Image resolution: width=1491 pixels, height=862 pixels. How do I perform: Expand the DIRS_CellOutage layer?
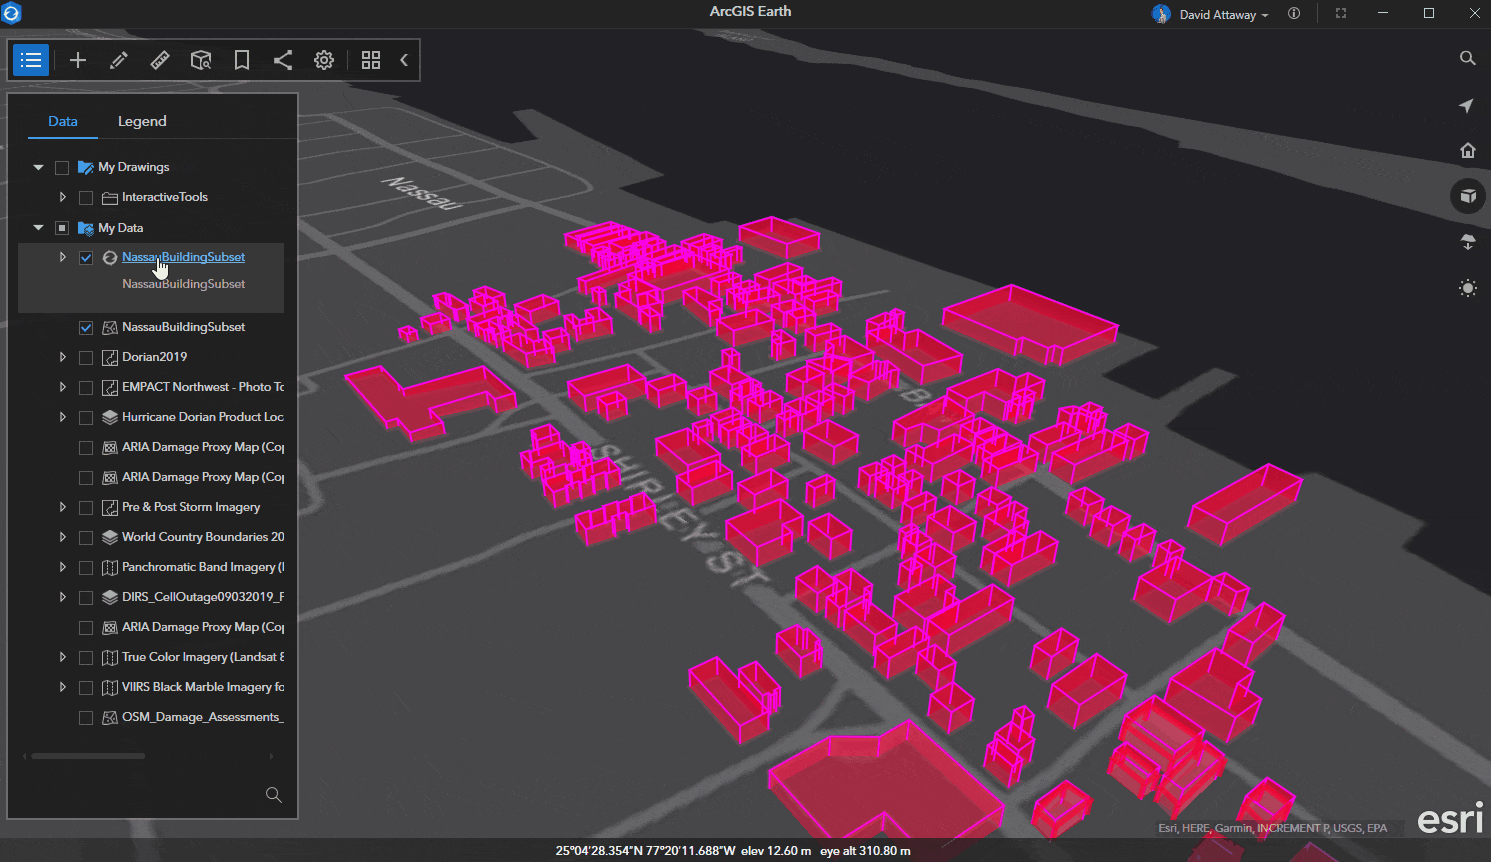pos(62,597)
